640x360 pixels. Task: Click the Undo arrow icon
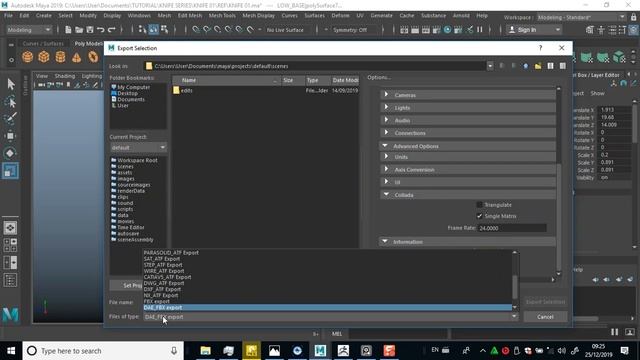100,30
